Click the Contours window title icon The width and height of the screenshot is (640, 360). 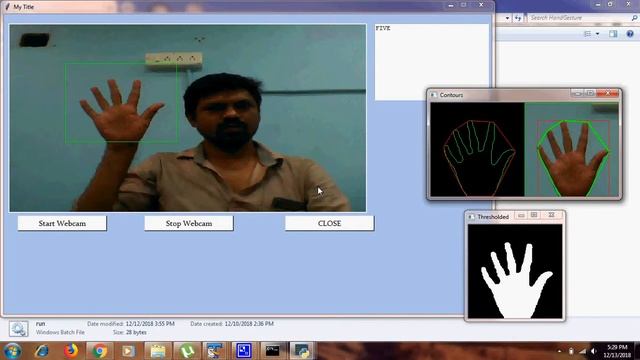[433, 95]
